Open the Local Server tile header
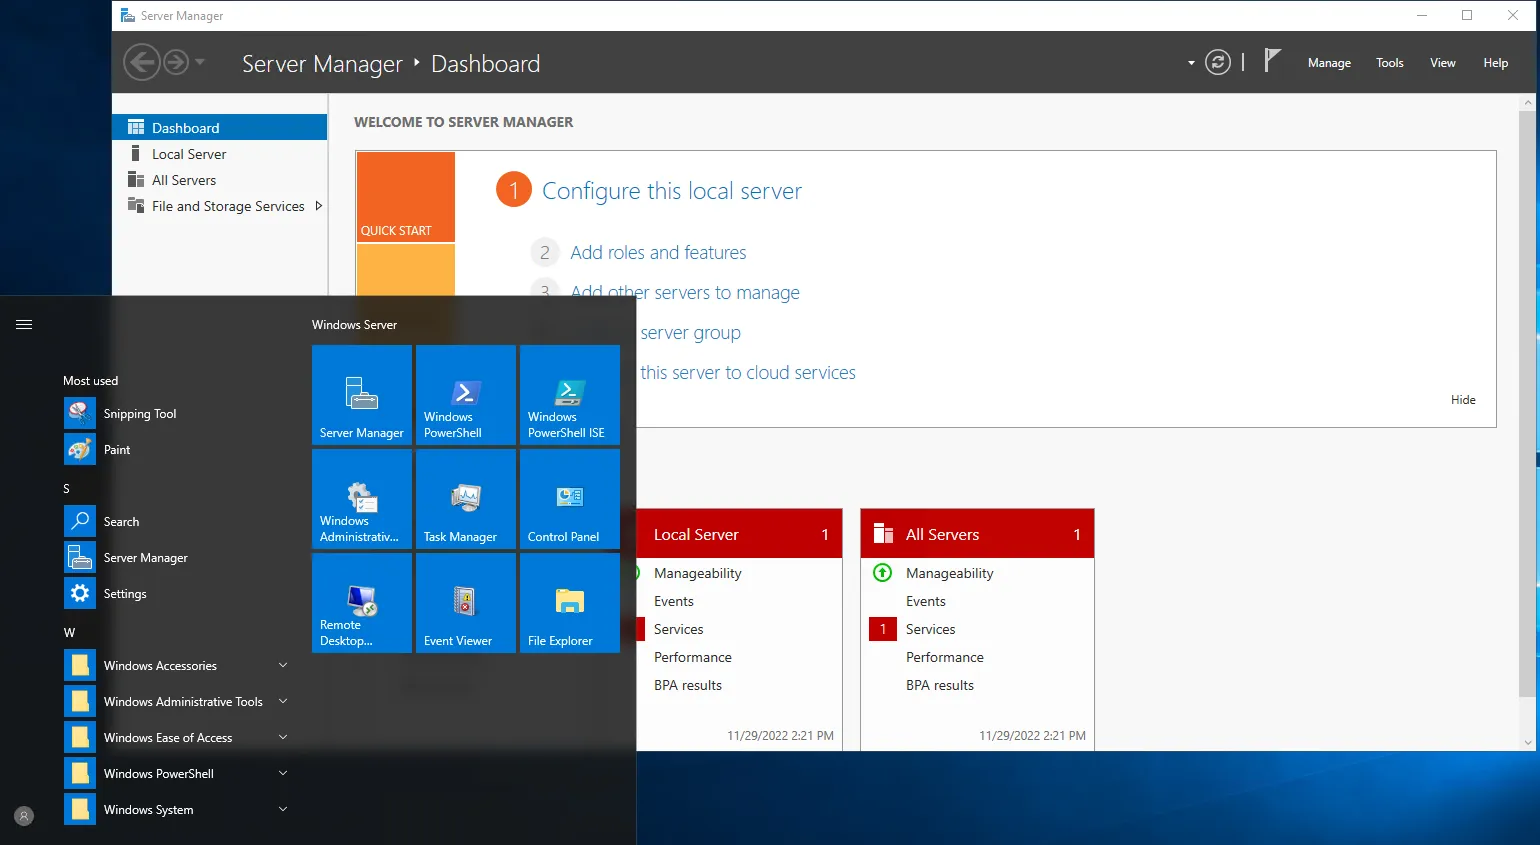This screenshot has width=1540, height=845. pyautogui.click(x=739, y=534)
